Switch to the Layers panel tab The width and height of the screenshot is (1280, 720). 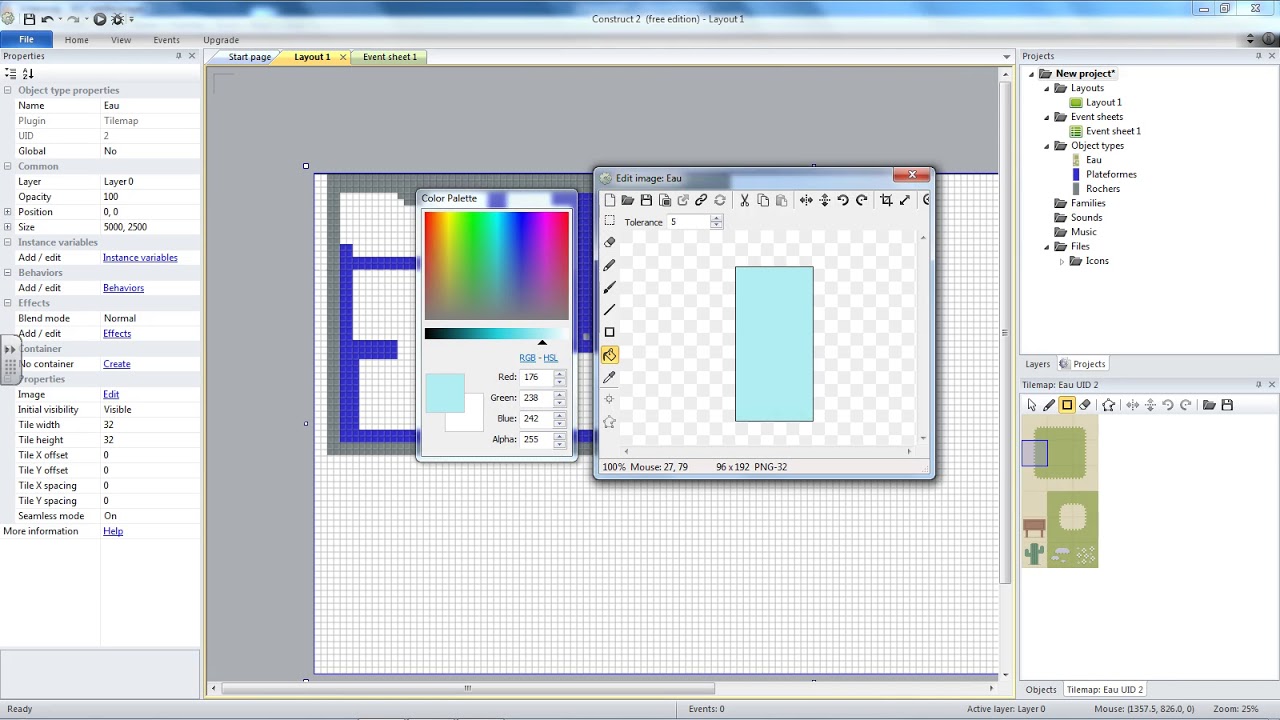[x=1037, y=364]
